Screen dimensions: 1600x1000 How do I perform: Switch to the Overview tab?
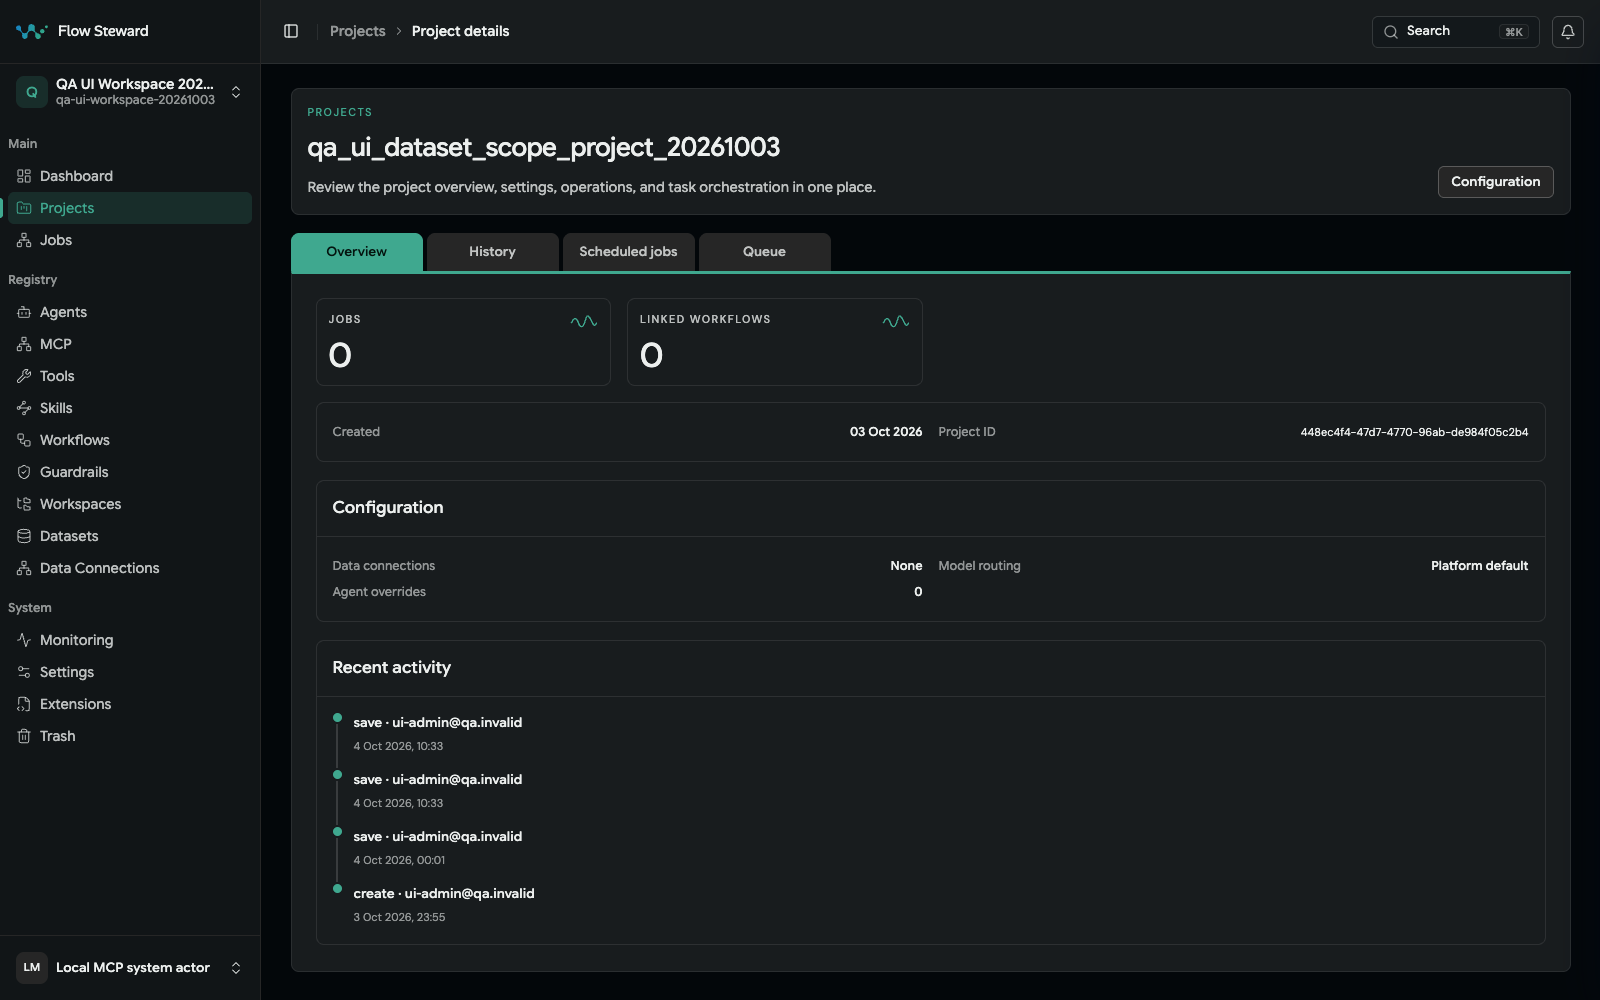click(357, 252)
